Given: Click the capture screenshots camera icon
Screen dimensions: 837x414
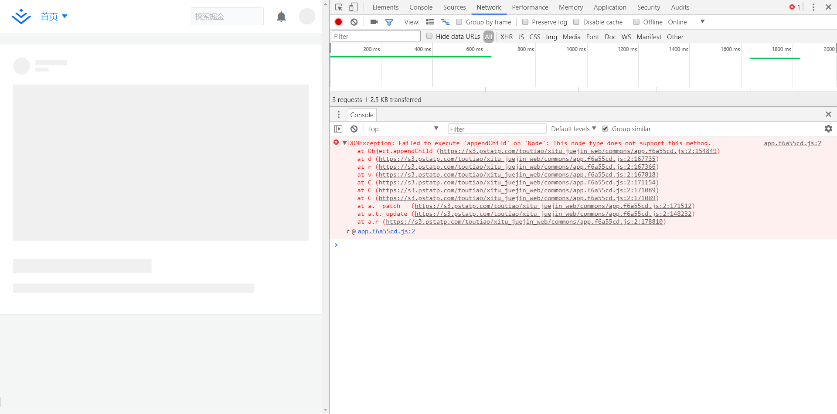Looking at the screenshot, I should click(x=373, y=21).
